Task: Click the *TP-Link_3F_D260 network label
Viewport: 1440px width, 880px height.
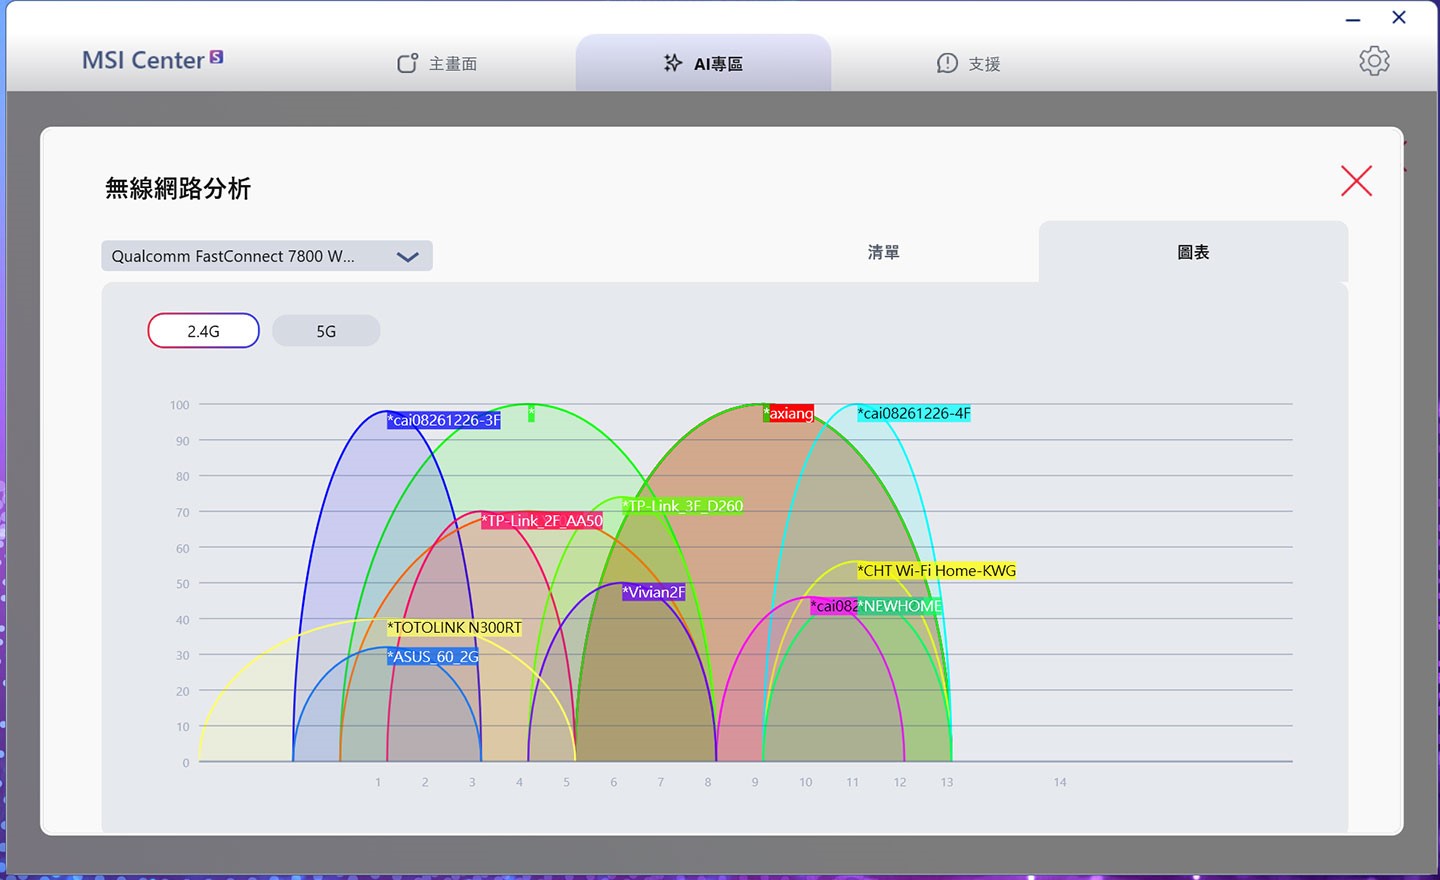Action: tap(683, 506)
